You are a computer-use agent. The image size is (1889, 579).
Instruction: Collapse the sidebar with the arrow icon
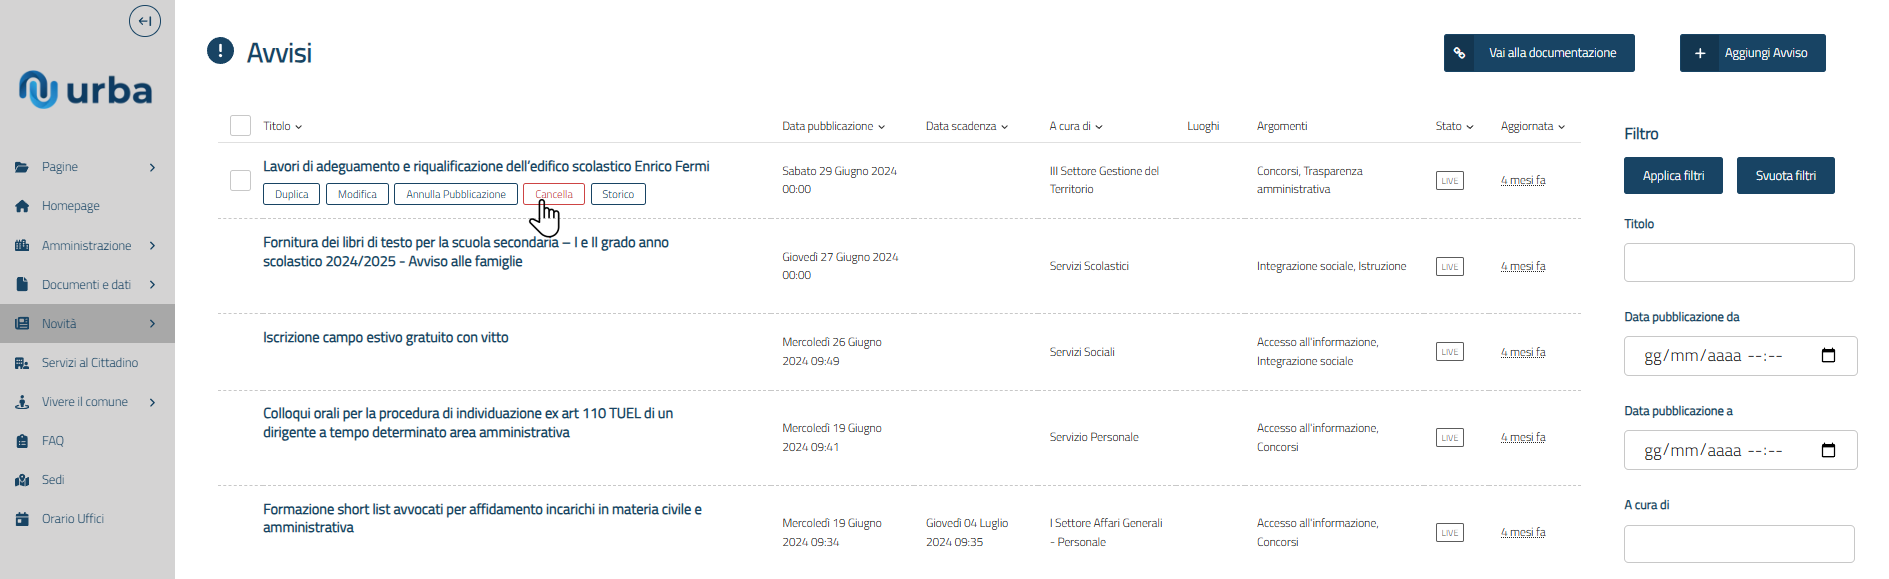[145, 21]
